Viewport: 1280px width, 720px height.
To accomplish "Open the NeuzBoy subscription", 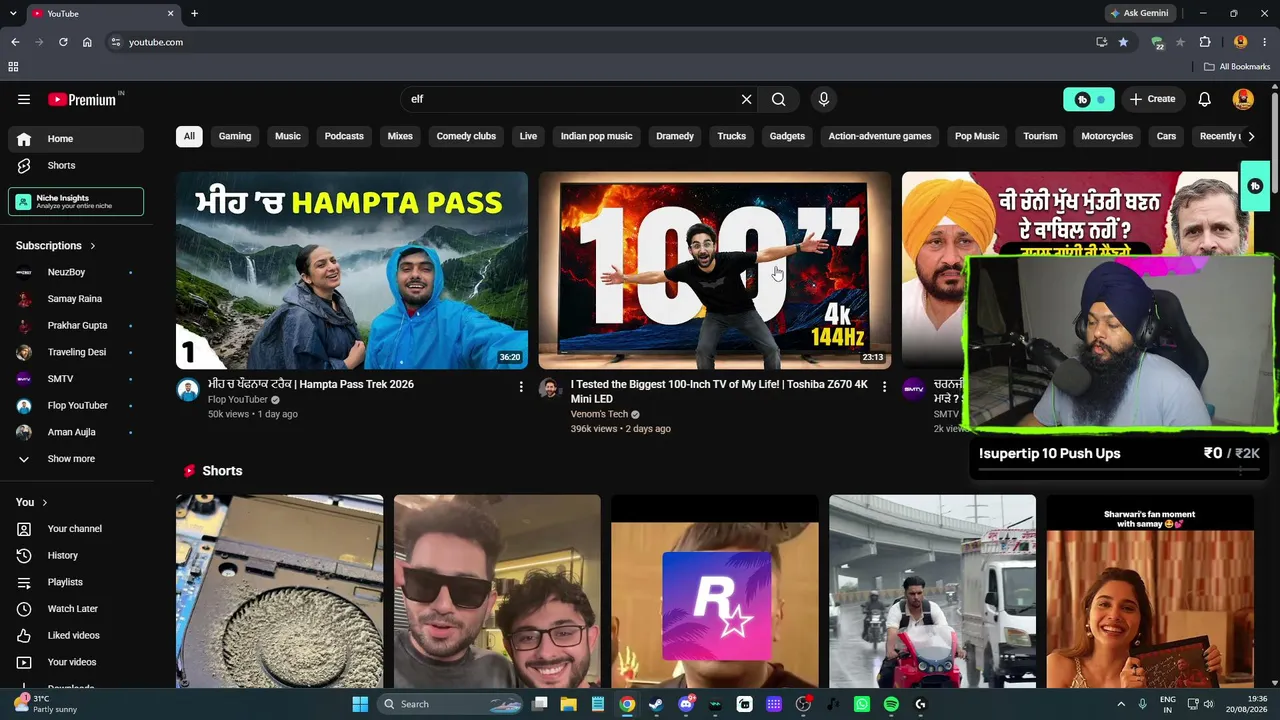I will (x=76, y=272).
